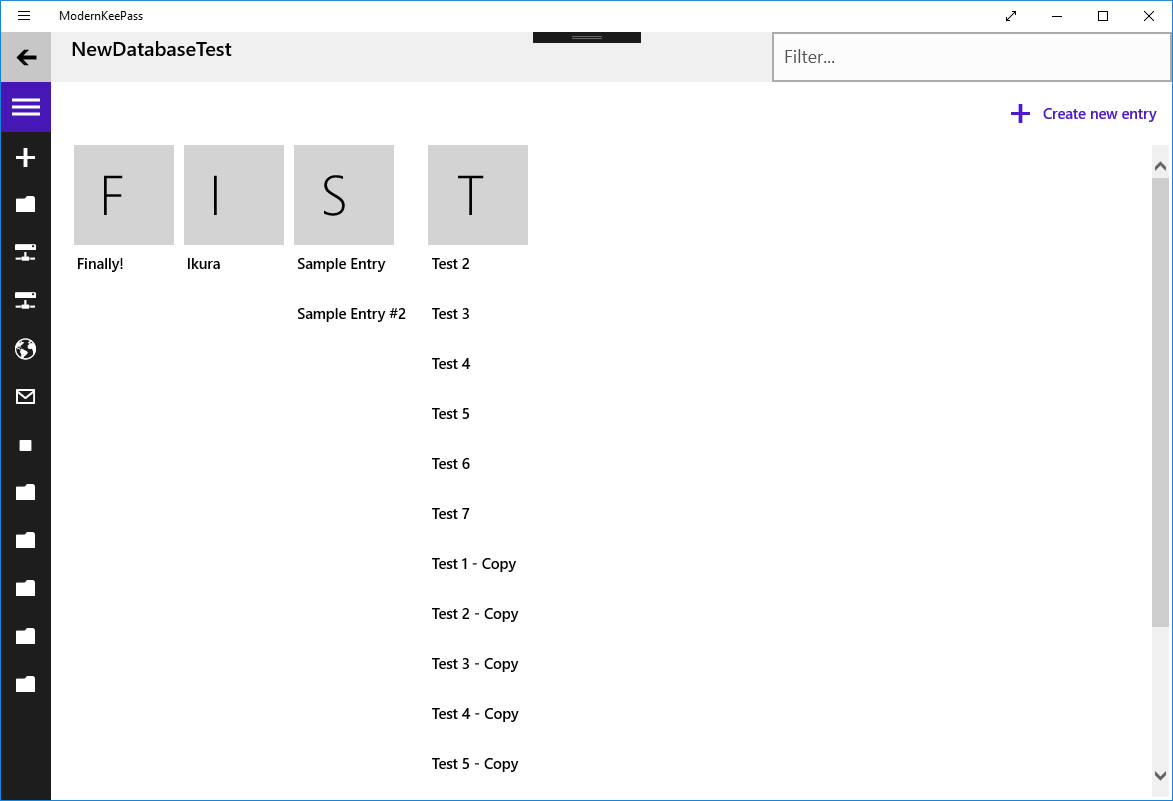Click the Filter search field

971,57
